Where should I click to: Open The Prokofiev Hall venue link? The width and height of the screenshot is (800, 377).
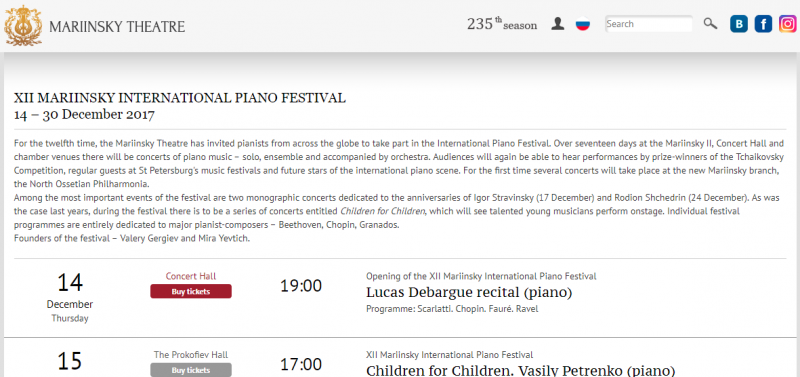191,355
